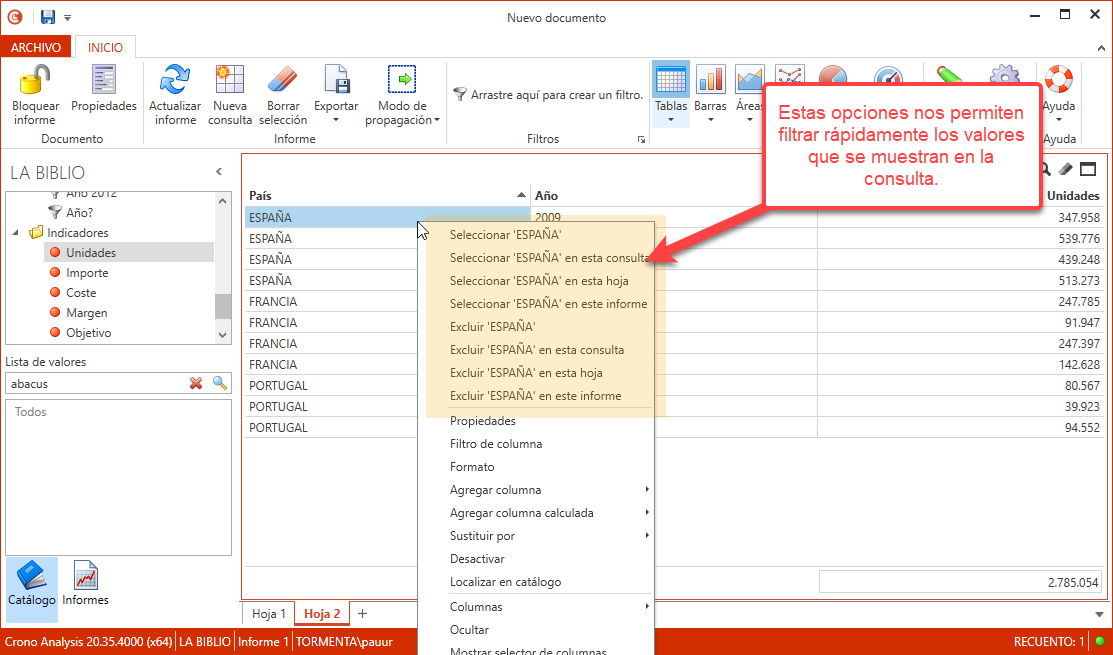
Task: Open the ARCHIVO ribbon tab
Action: [36, 47]
